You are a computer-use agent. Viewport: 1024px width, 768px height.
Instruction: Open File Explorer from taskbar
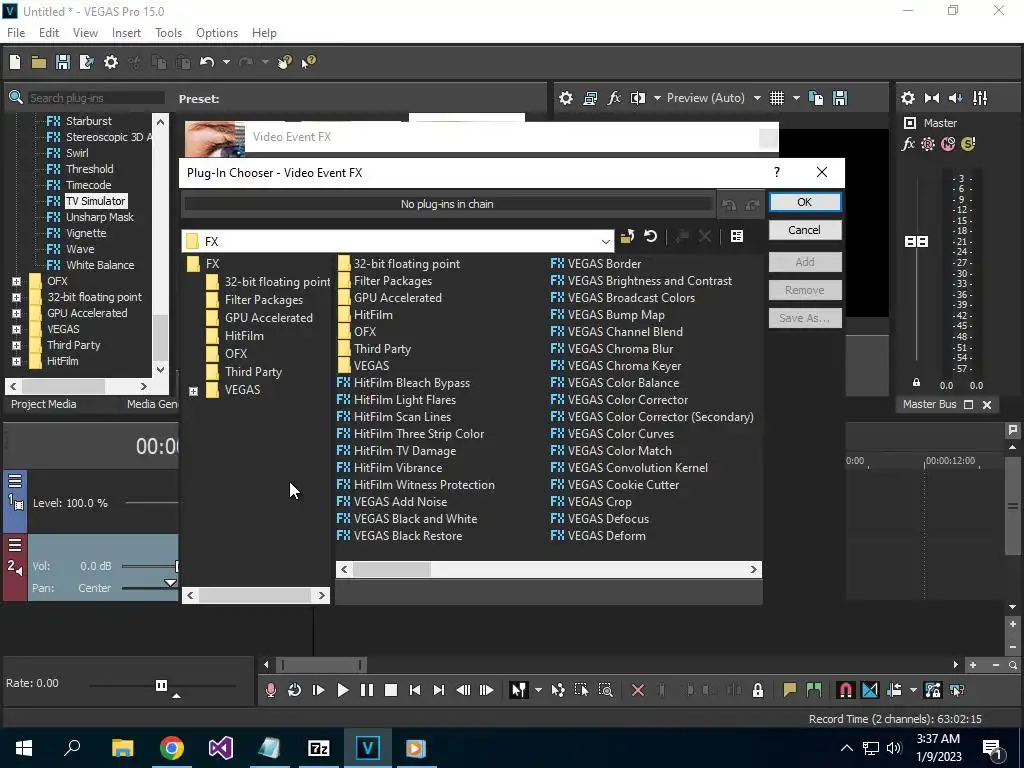click(x=122, y=748)
